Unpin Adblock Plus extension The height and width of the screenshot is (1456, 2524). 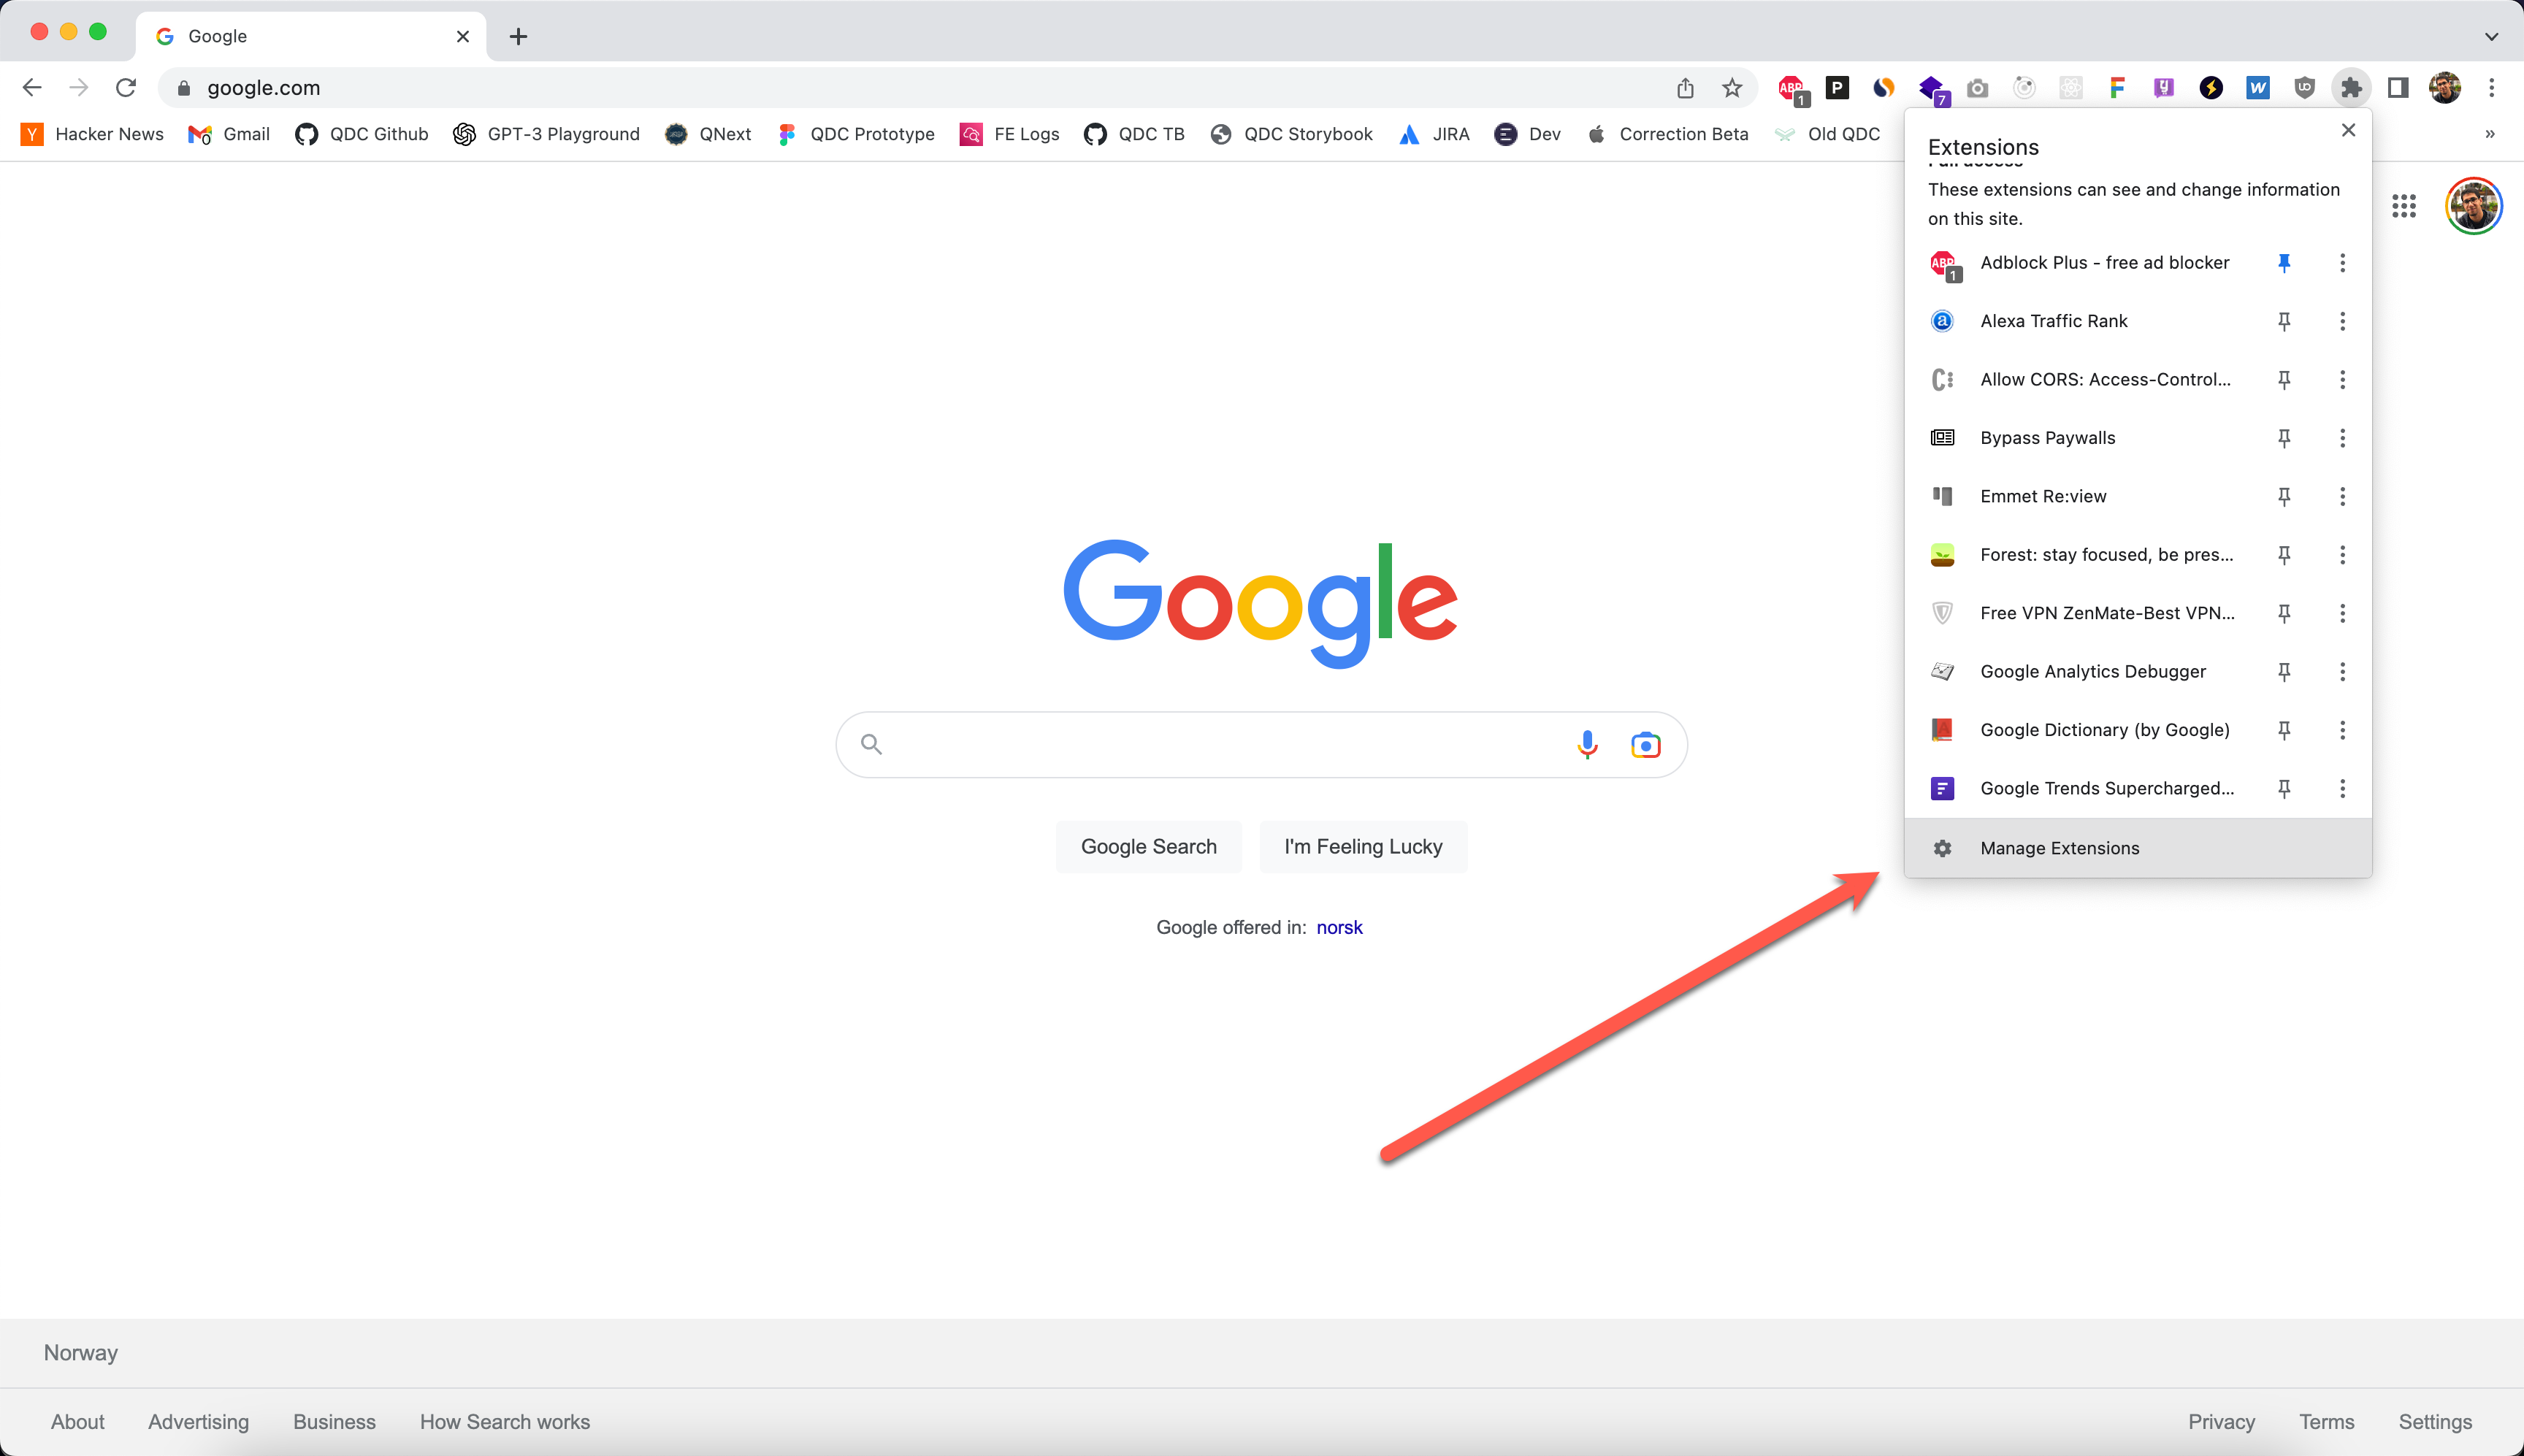pos(2284,263)
